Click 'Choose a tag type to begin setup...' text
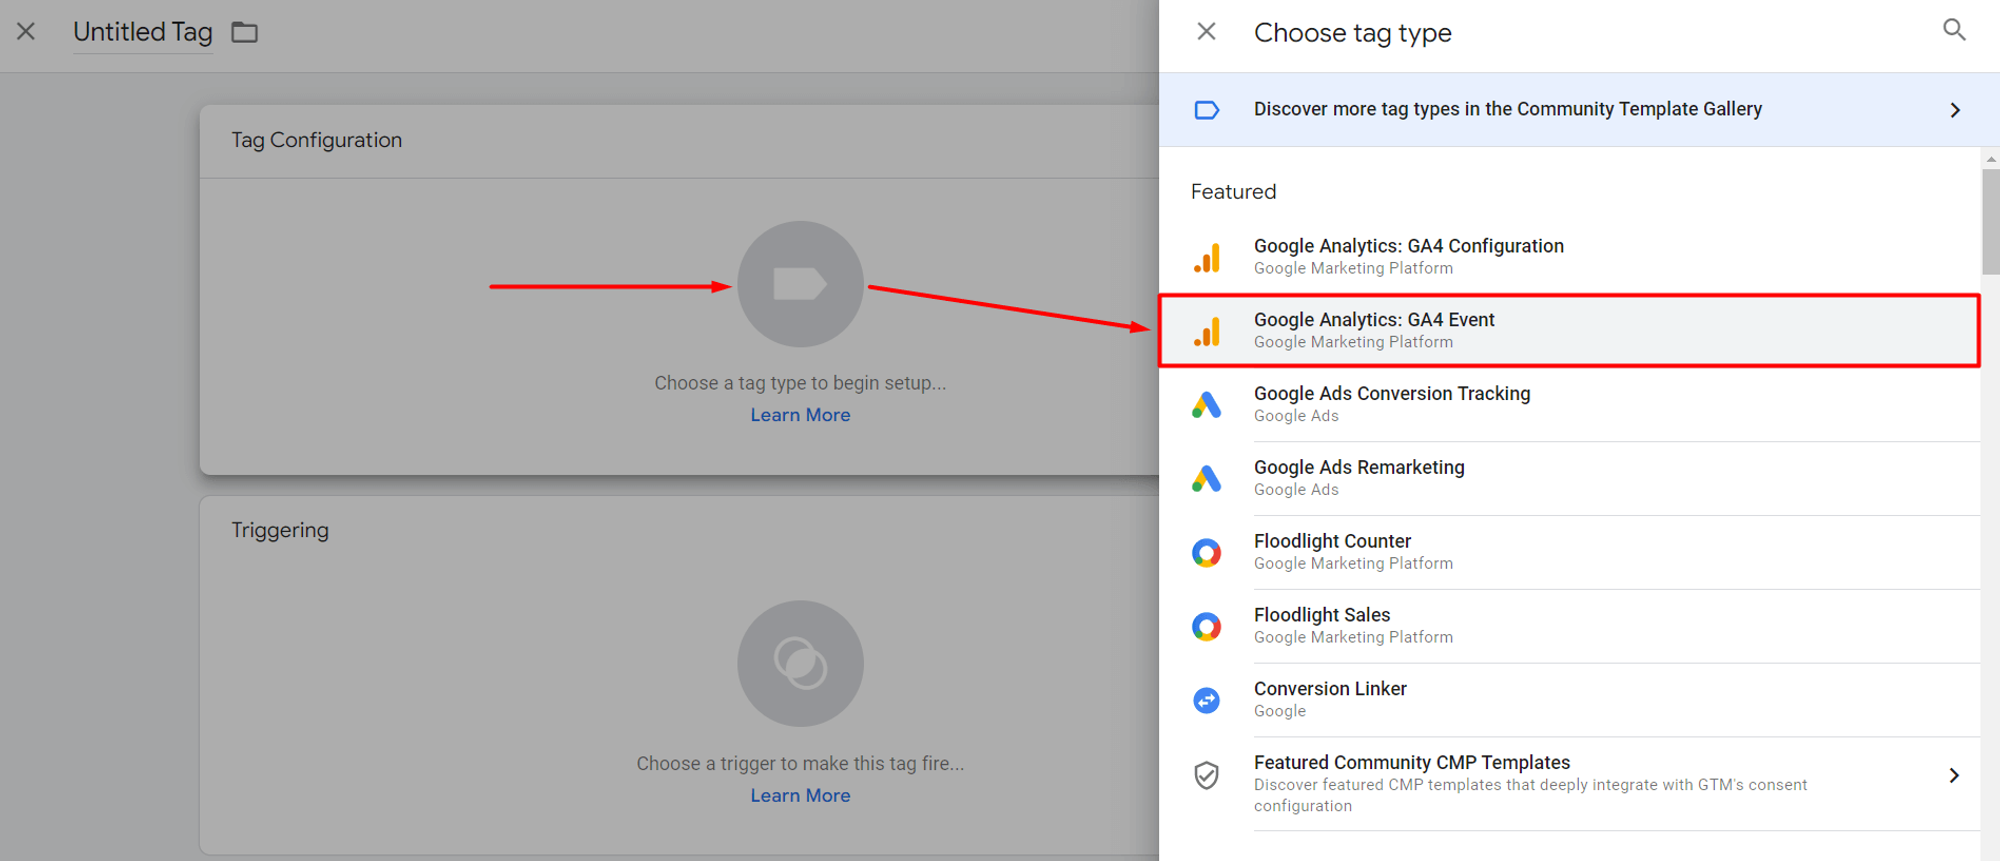The width and height of the screenshot is (2000, 861). [x=800, y=383]
